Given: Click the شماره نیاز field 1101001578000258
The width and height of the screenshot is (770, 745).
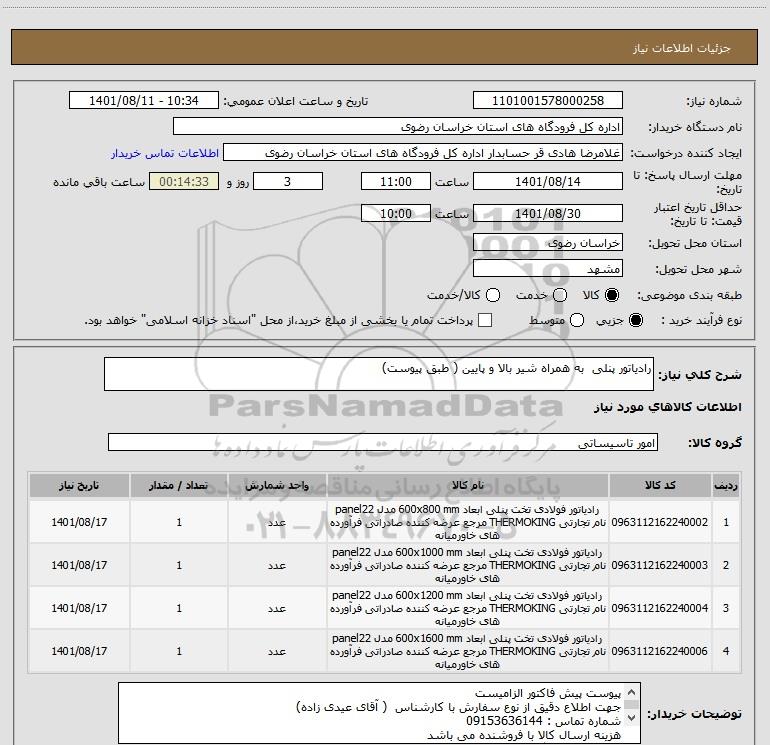Looking at the screenshot, I should (548, 101).
